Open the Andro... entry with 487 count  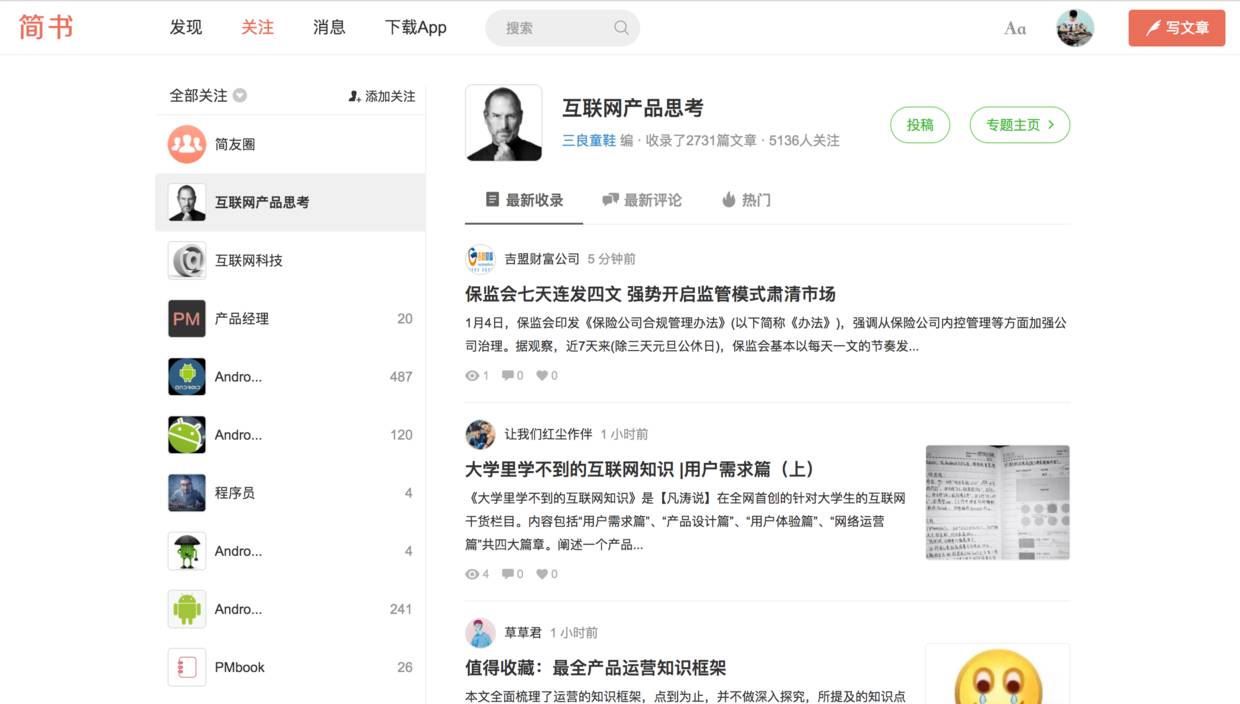(x=290, y=376)
